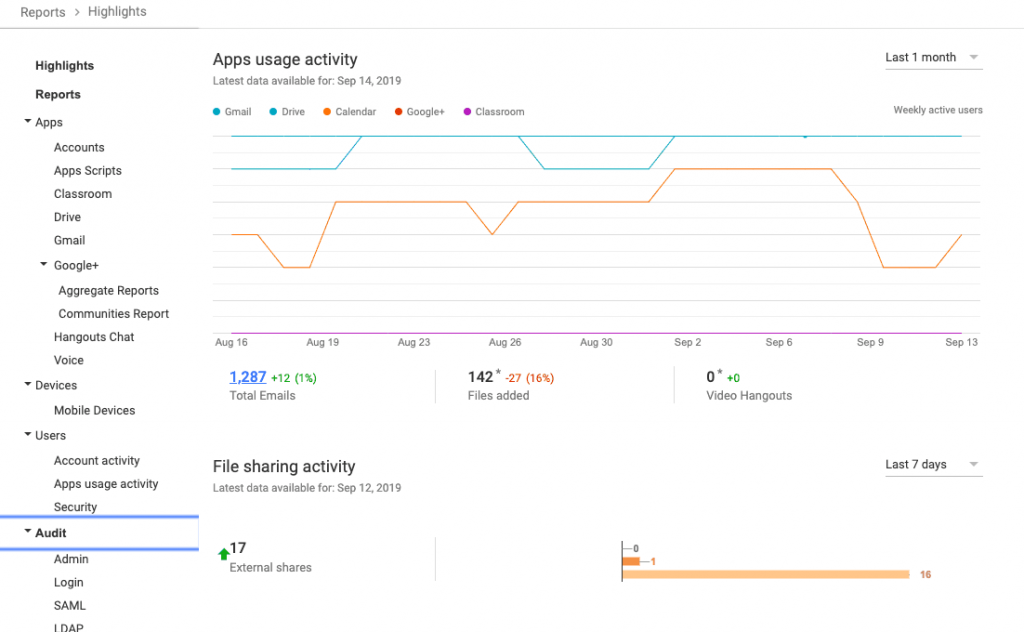Select Apps Scripts in sidebar
Viewport: 1024px width, 632px height.
coord(88,171)
